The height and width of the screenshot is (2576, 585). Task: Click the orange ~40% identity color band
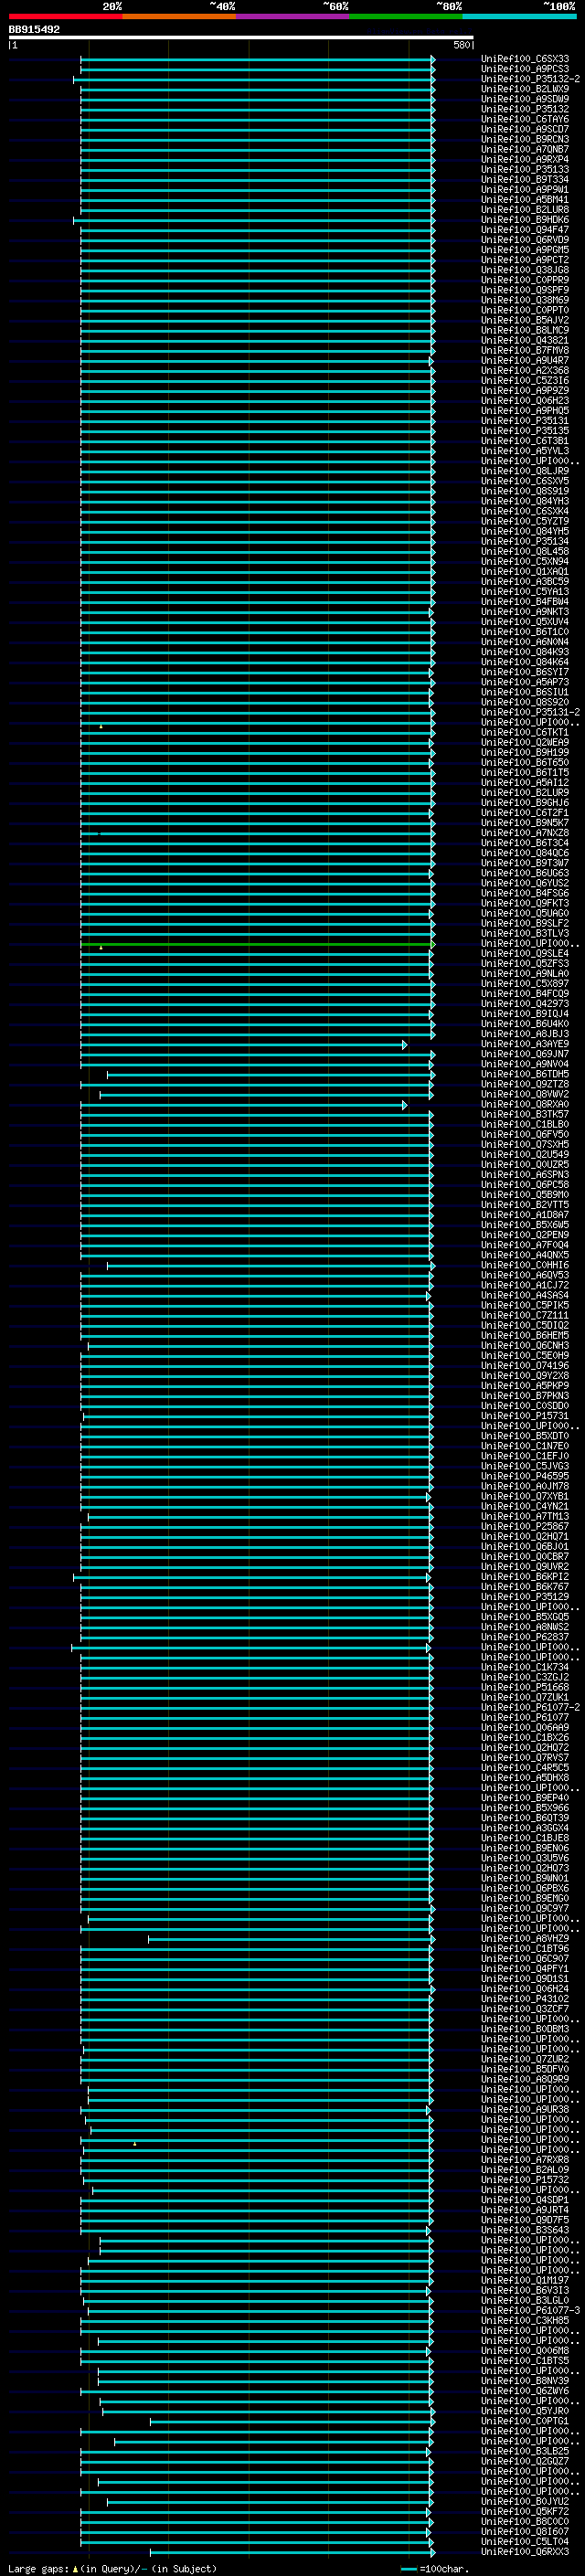[179, 16]
